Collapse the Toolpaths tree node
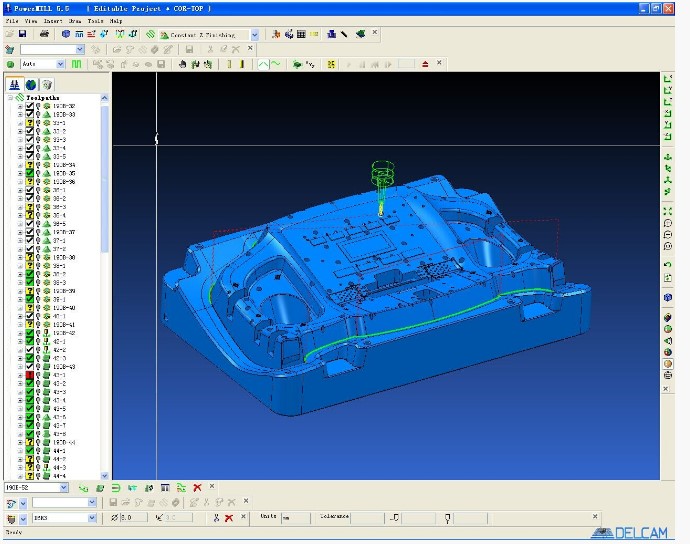 [9, 98]
